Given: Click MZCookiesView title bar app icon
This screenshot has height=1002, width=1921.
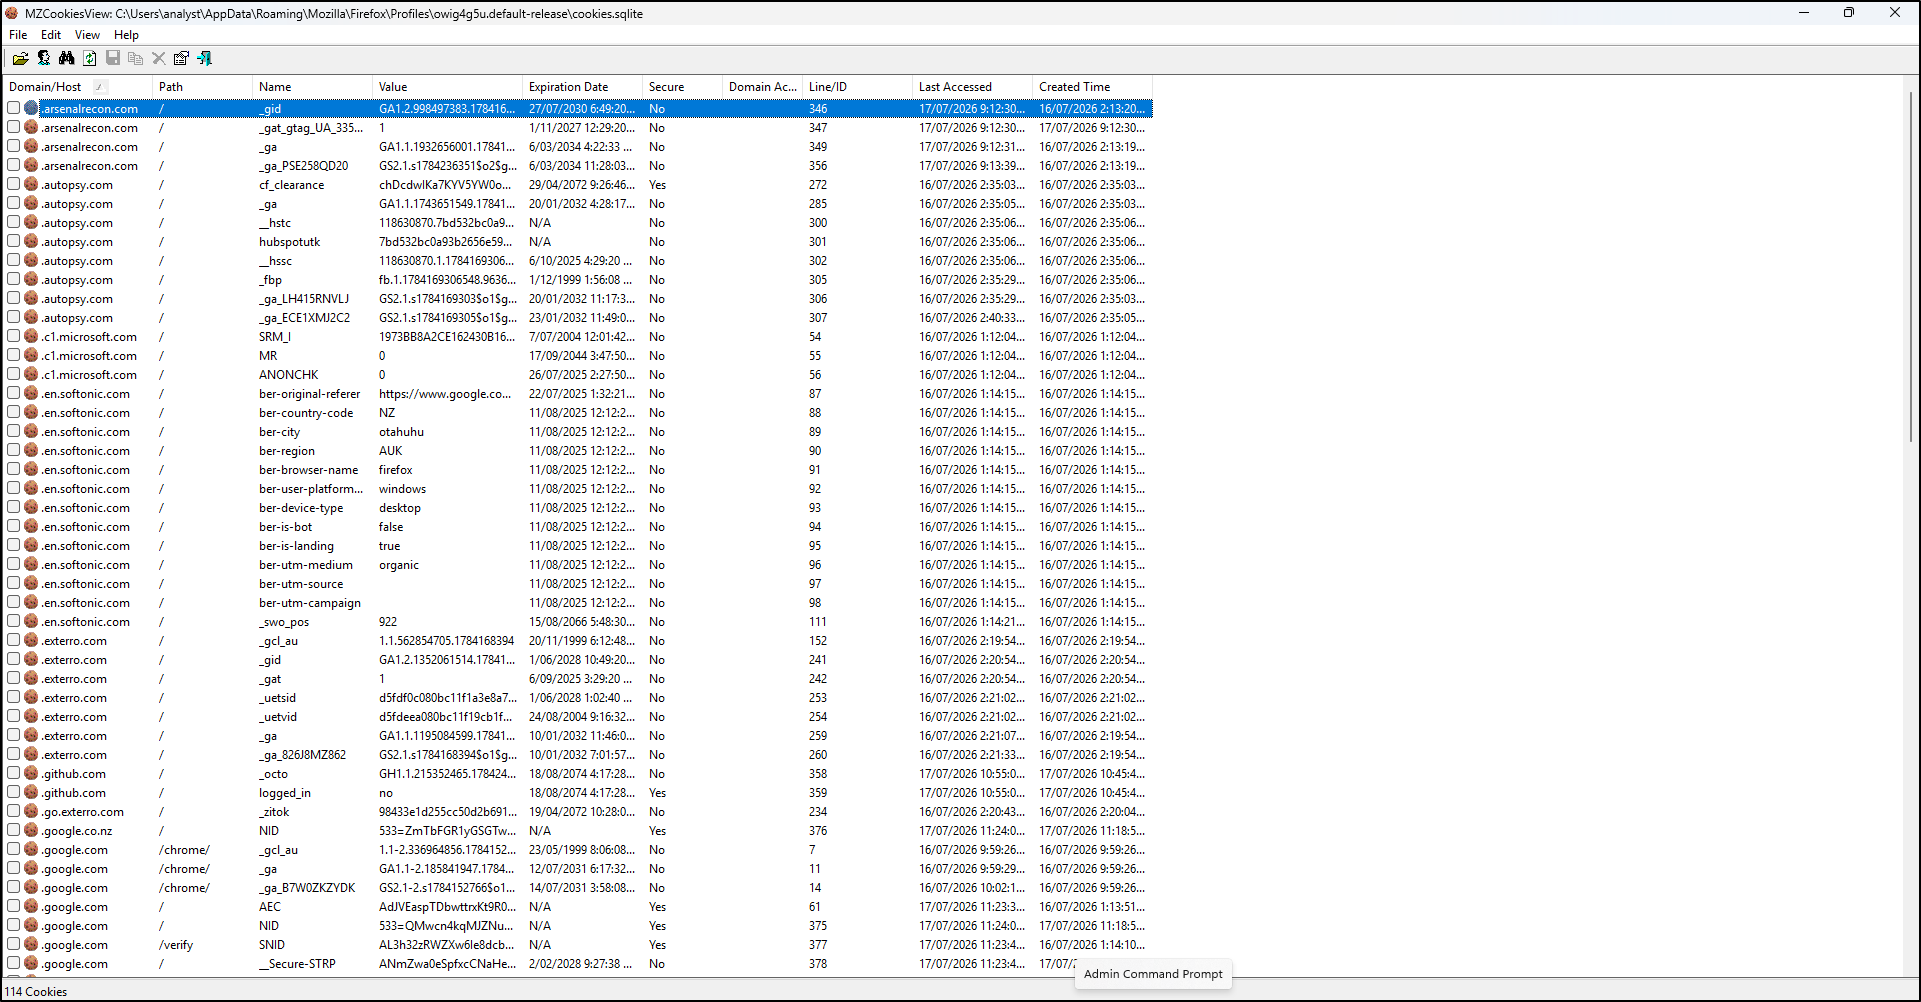Looking at the screenshot, I should click(12, 13).
